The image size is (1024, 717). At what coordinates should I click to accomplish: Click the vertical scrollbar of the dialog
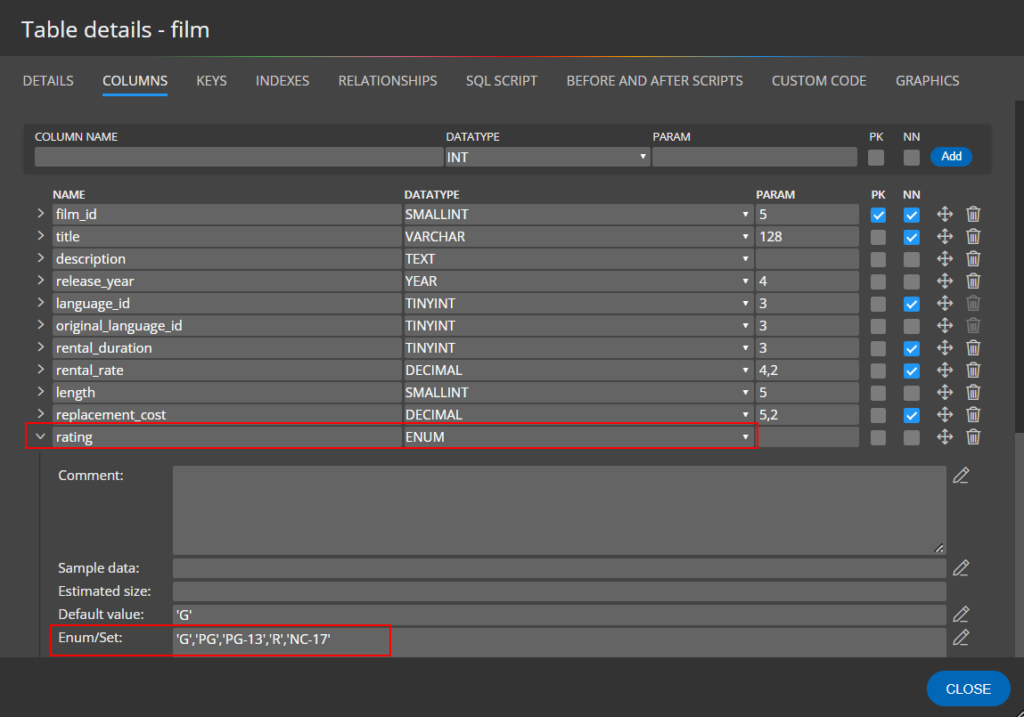coord(1019,267)
